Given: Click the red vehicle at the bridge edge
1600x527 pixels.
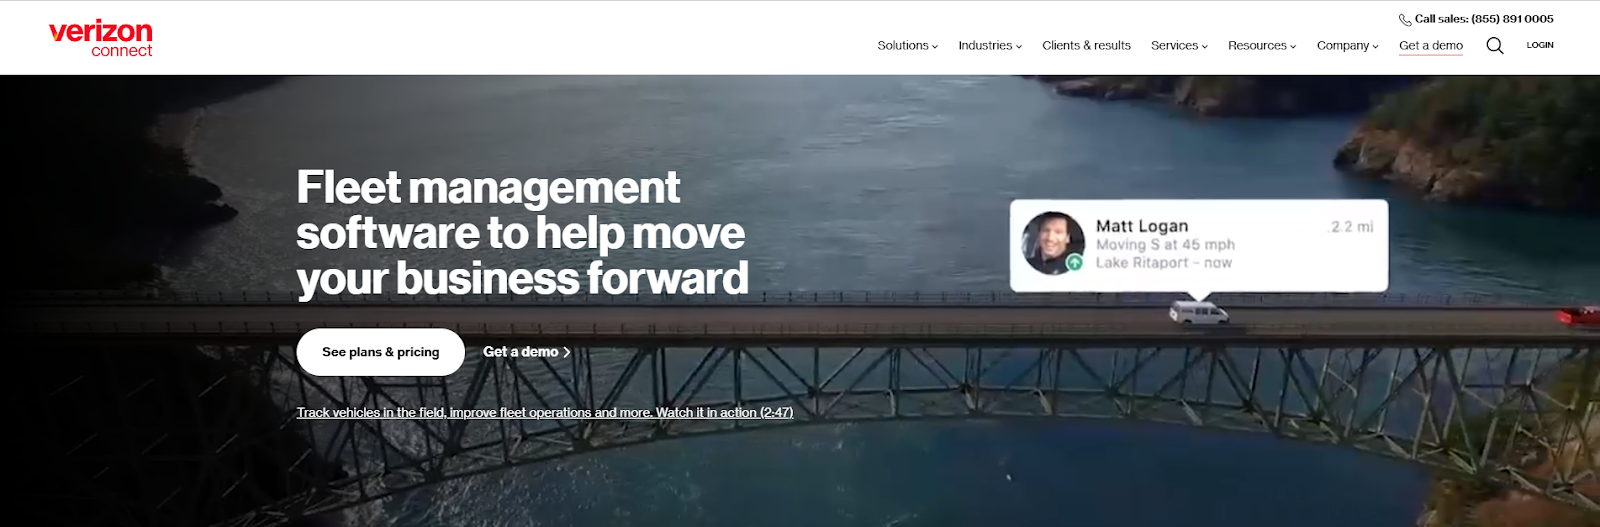Looking at the screenshot, I should (1579, 316).
